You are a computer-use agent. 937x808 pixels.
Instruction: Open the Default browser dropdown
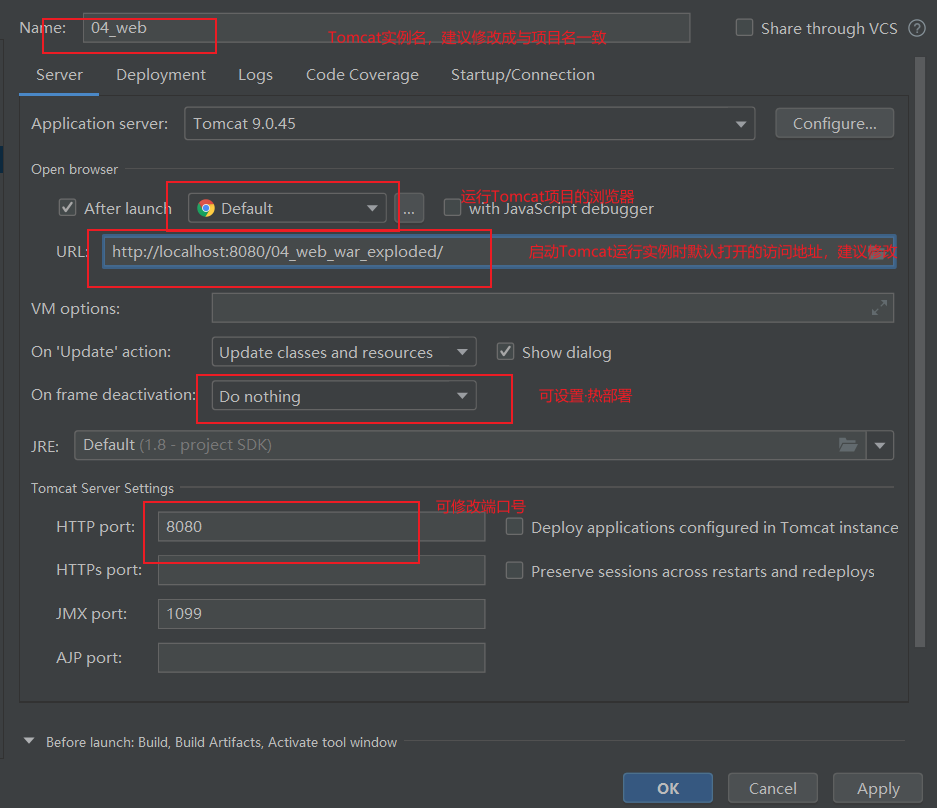[287, 208]
